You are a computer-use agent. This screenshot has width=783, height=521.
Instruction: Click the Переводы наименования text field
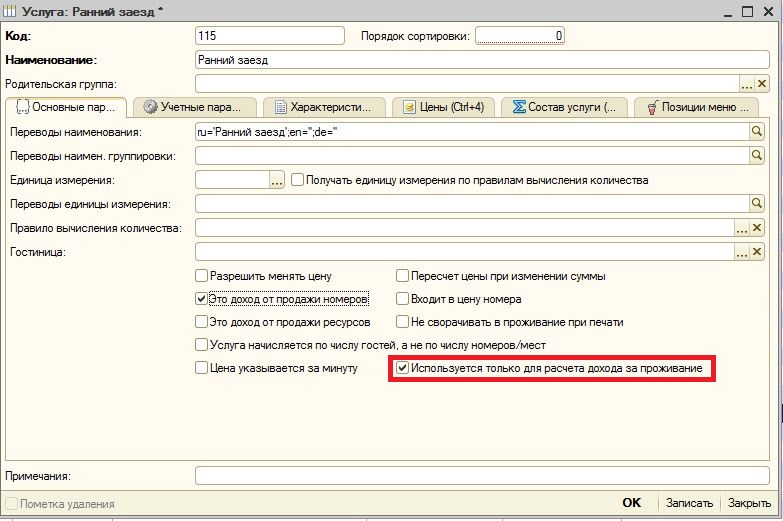tap(472, 132)
